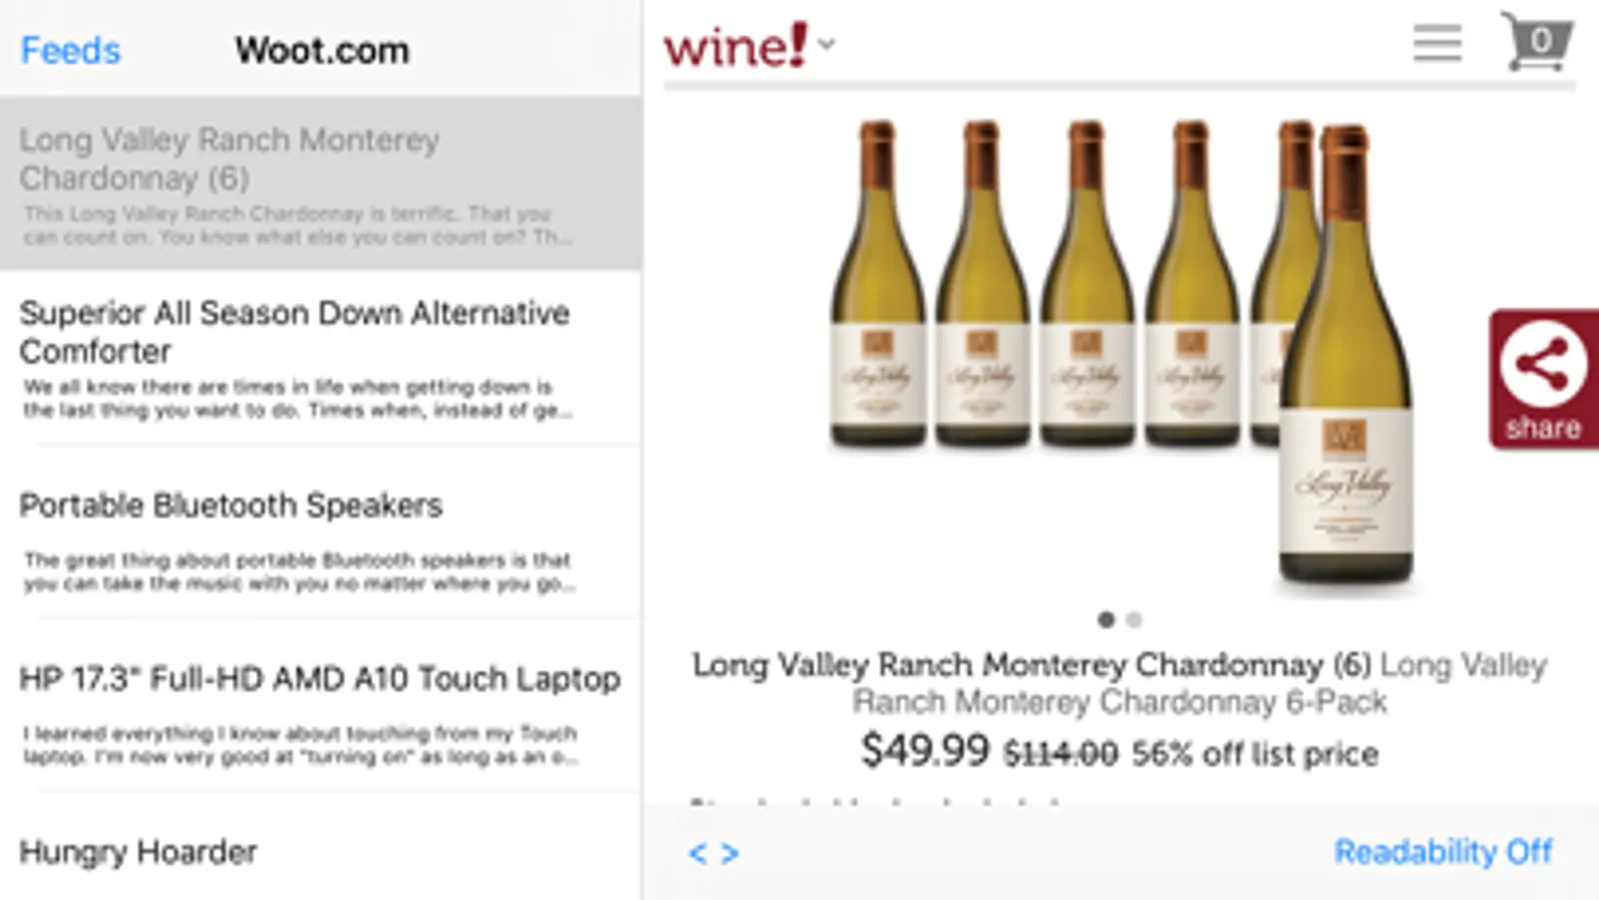Open HP 17.3" Full-HD AMD A10 Touch Laptop
This screenshot has height=900, width=1599.
click(x=320, y=705)
